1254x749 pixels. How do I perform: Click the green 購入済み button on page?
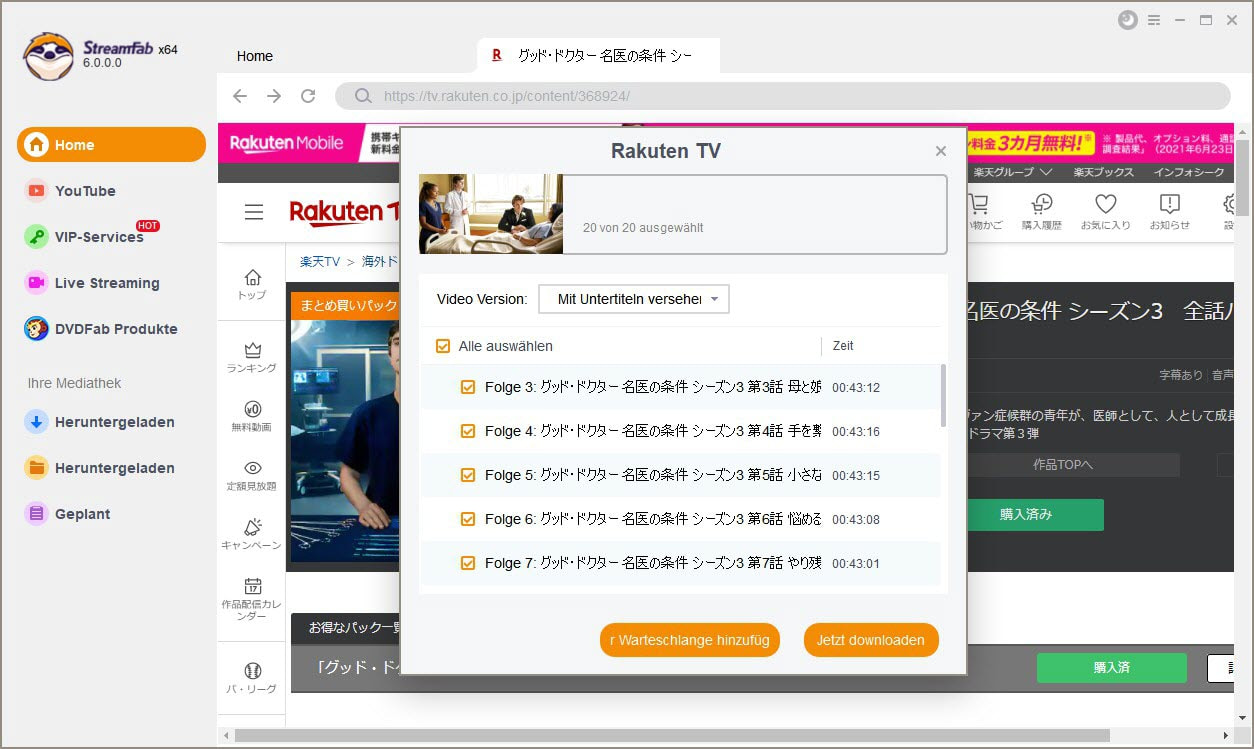[x=1026, y=515]
